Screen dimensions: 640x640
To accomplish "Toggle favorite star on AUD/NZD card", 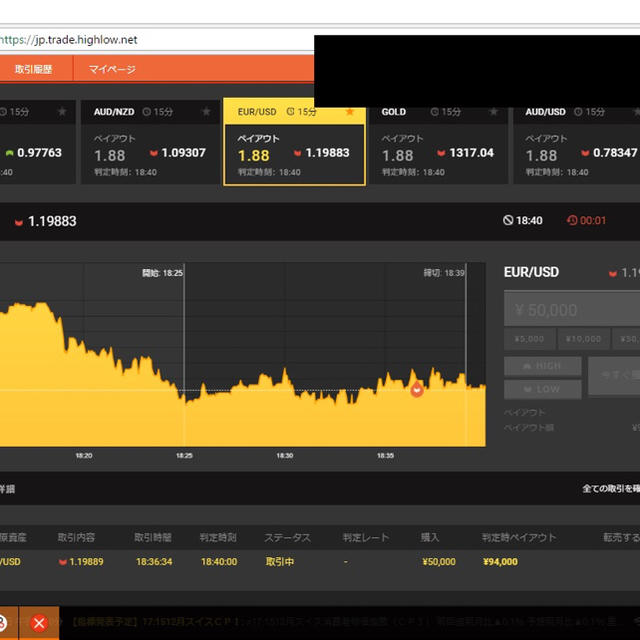I will (x=207, y=111).
